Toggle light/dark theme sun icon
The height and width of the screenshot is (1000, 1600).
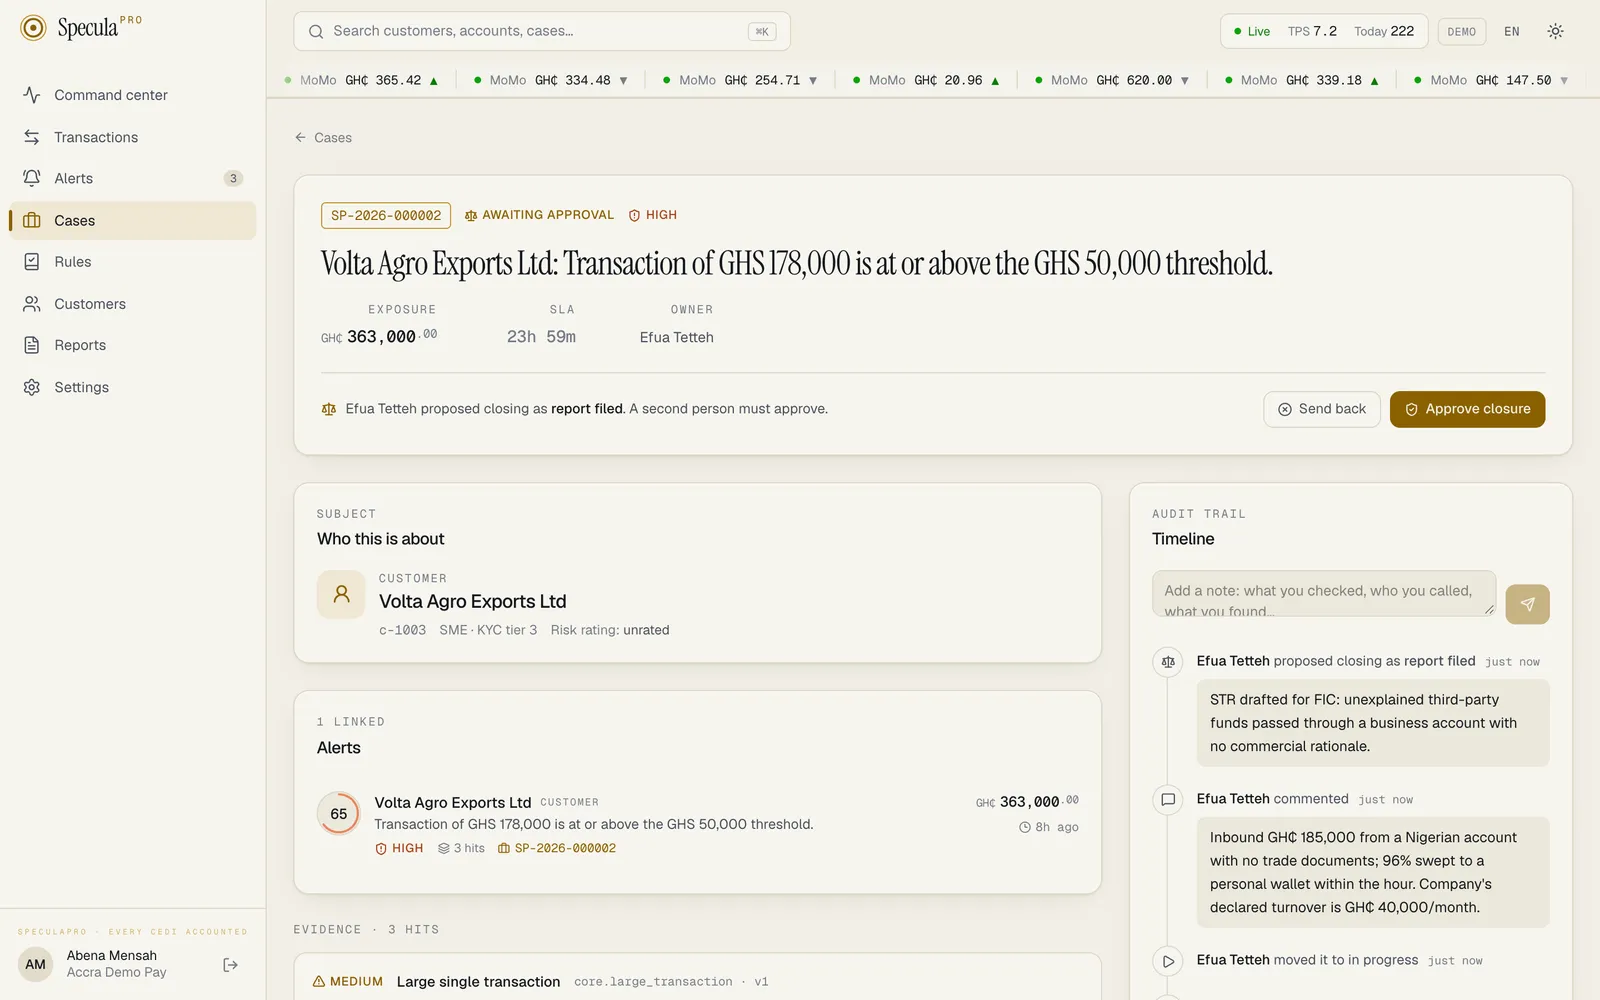[x=1555, y=31]
